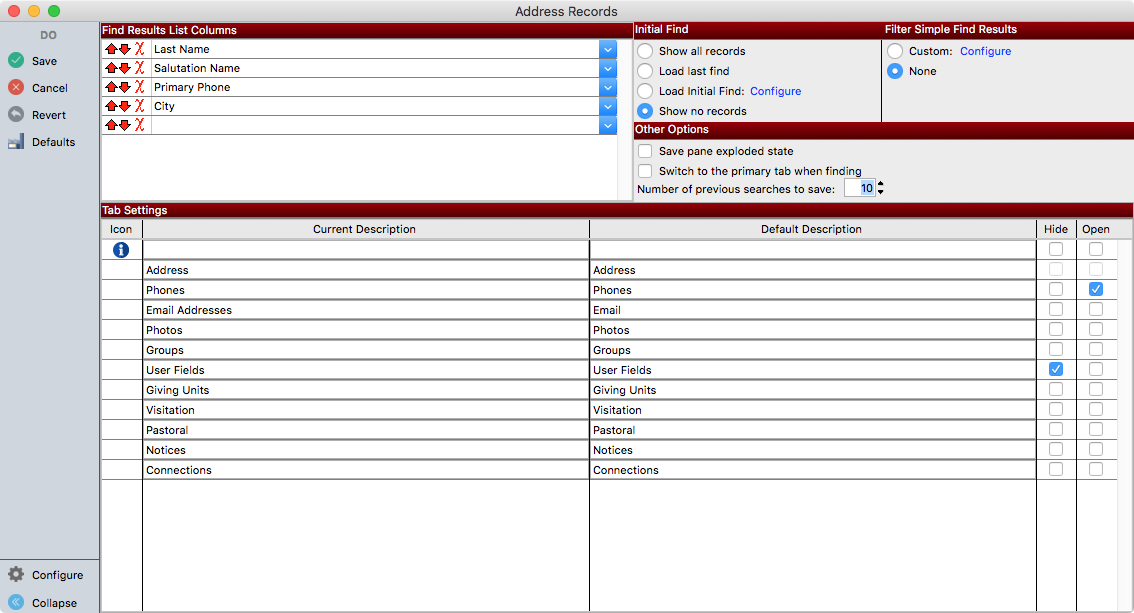1134x613 pixels.
Task: Open Configure via the gear icon
Action: tap(16, 575)
